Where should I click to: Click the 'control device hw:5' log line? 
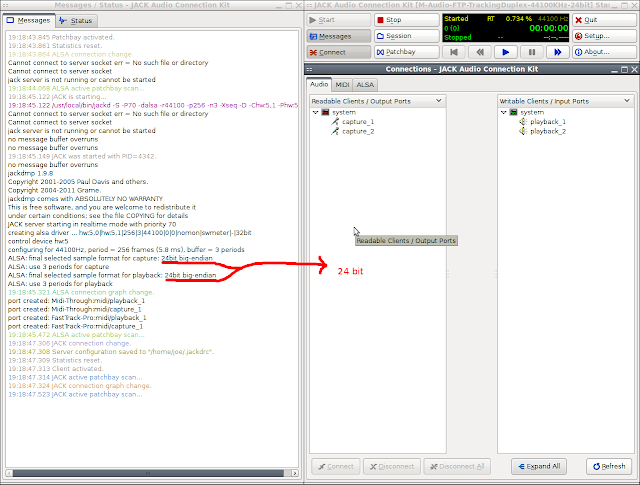tap(38, 241)
